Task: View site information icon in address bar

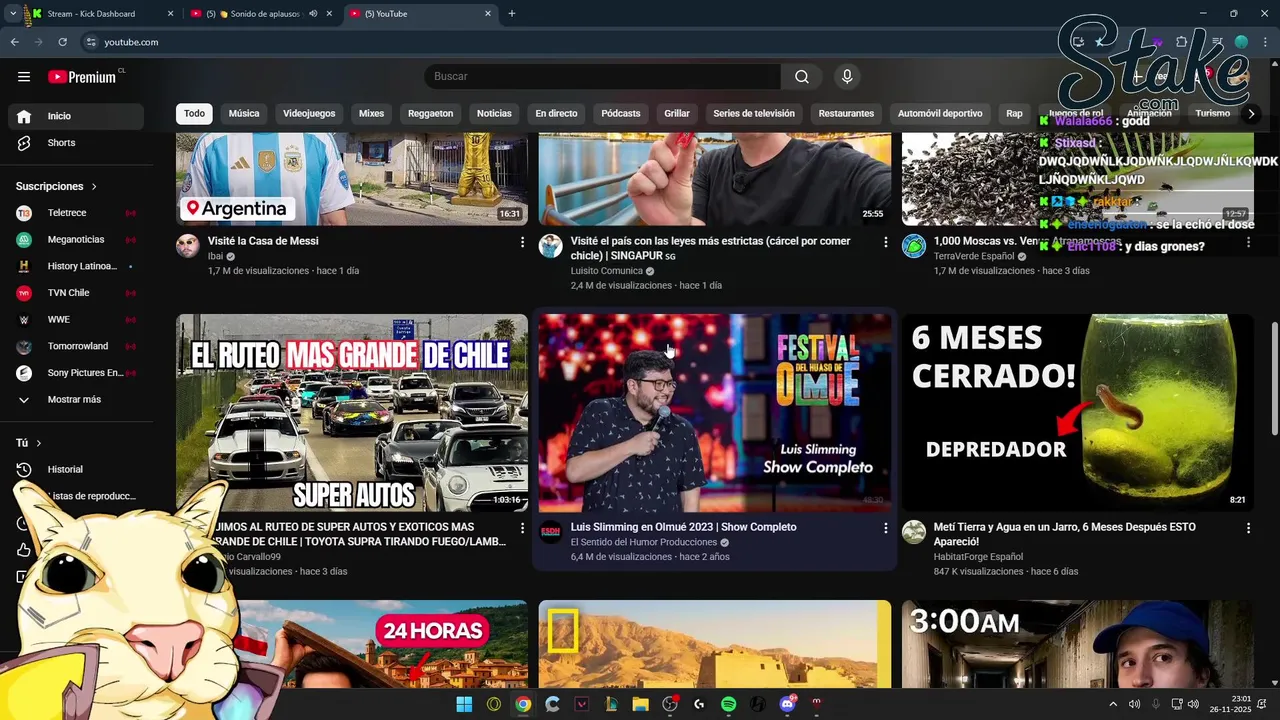Action: coord(91,42)
